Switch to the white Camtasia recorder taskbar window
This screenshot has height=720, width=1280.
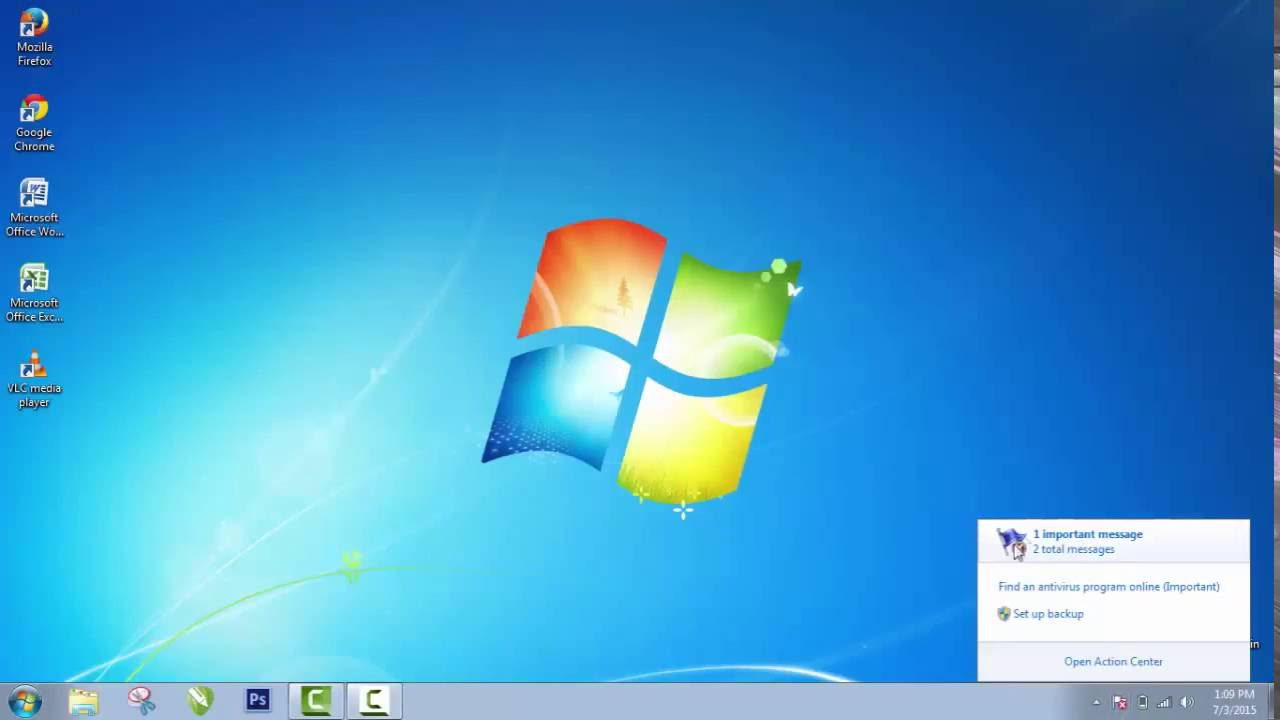coord(374,701)
